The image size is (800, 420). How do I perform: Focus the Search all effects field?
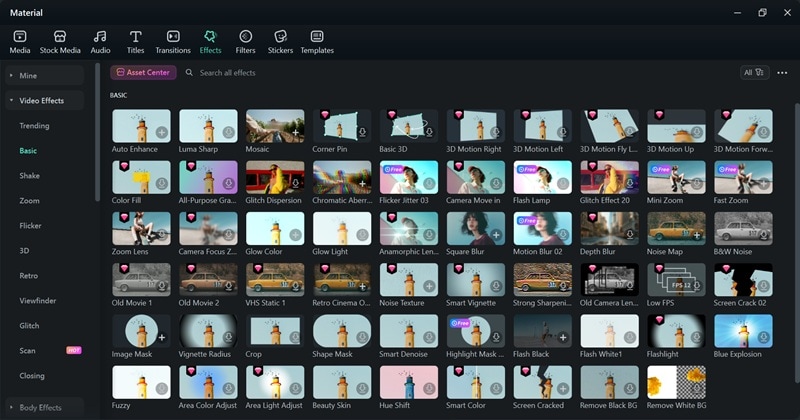(x=227, y=73)
